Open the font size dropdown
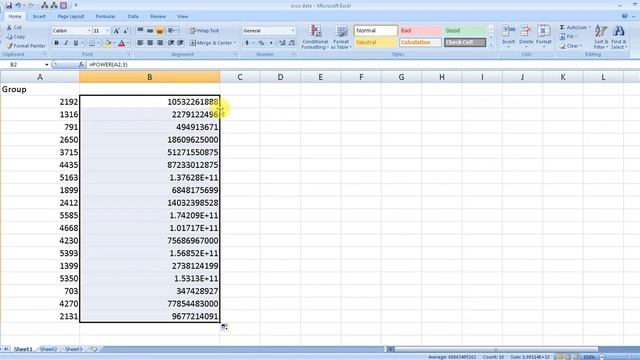This screenshot has height=360, width=640. coord(107,31)
